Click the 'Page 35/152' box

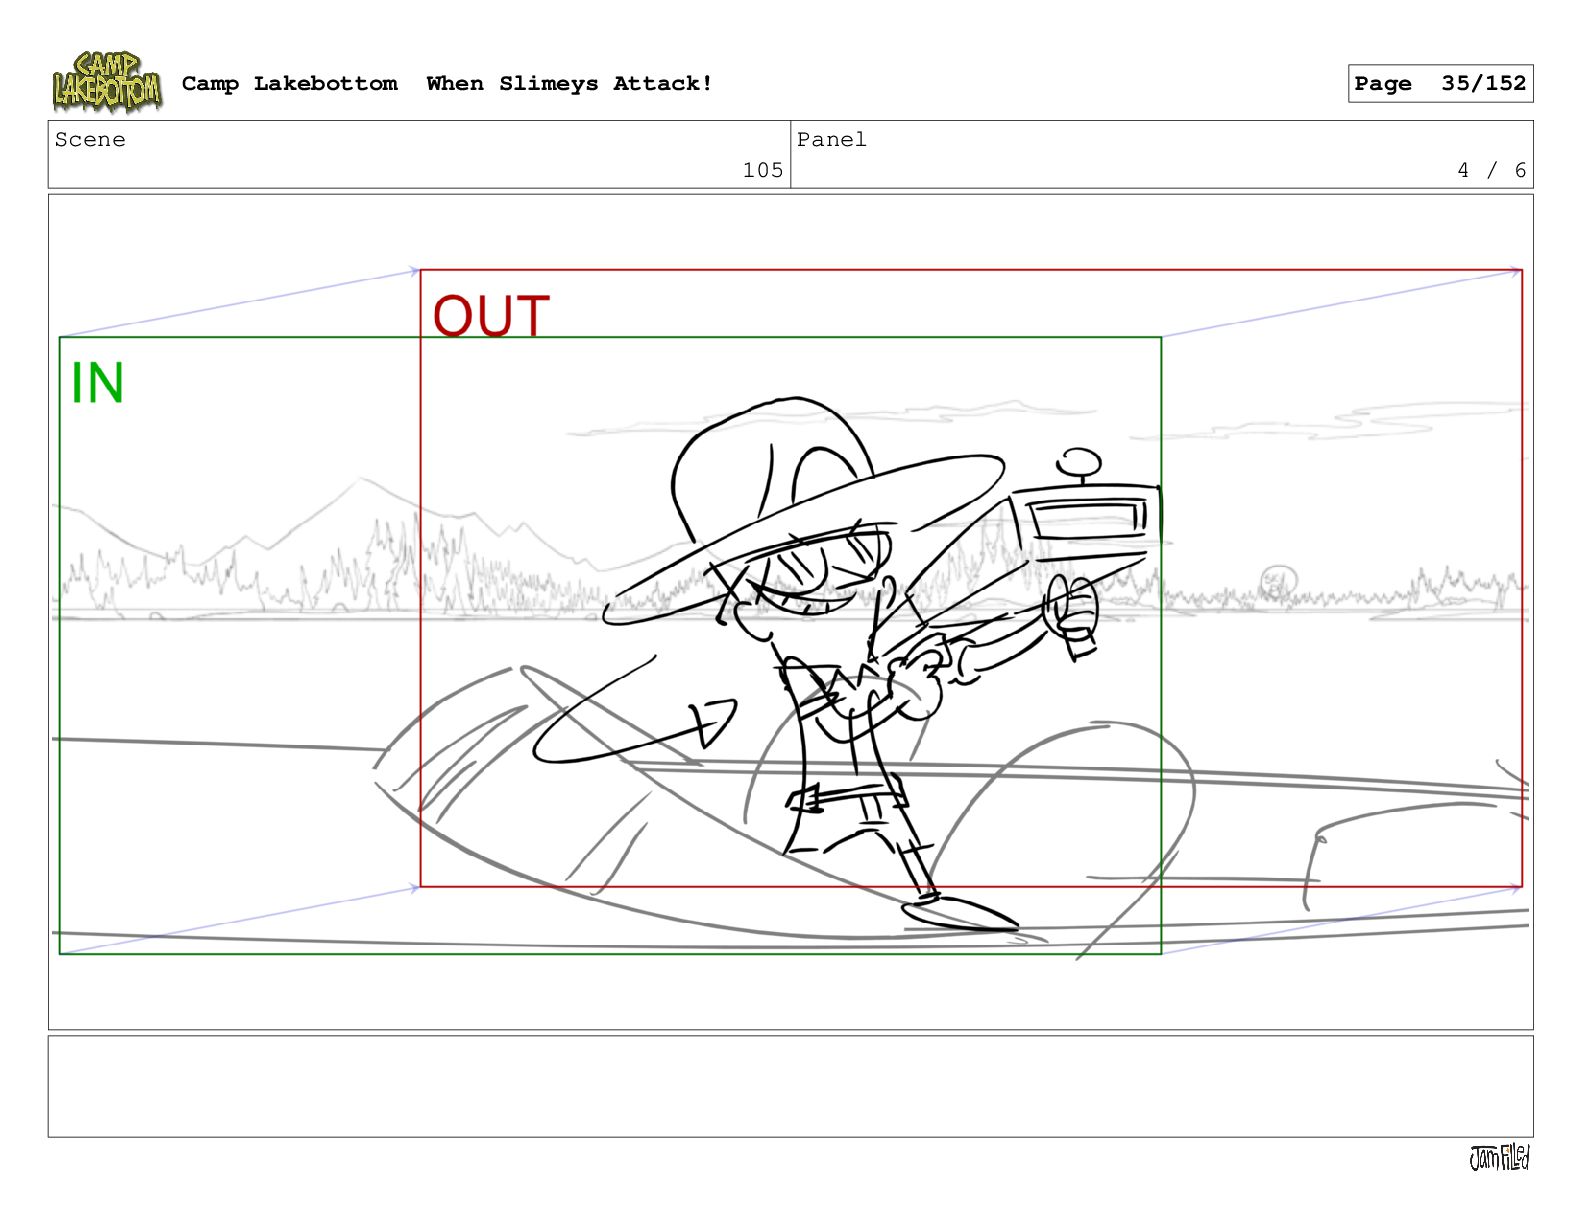point(1440,84)
